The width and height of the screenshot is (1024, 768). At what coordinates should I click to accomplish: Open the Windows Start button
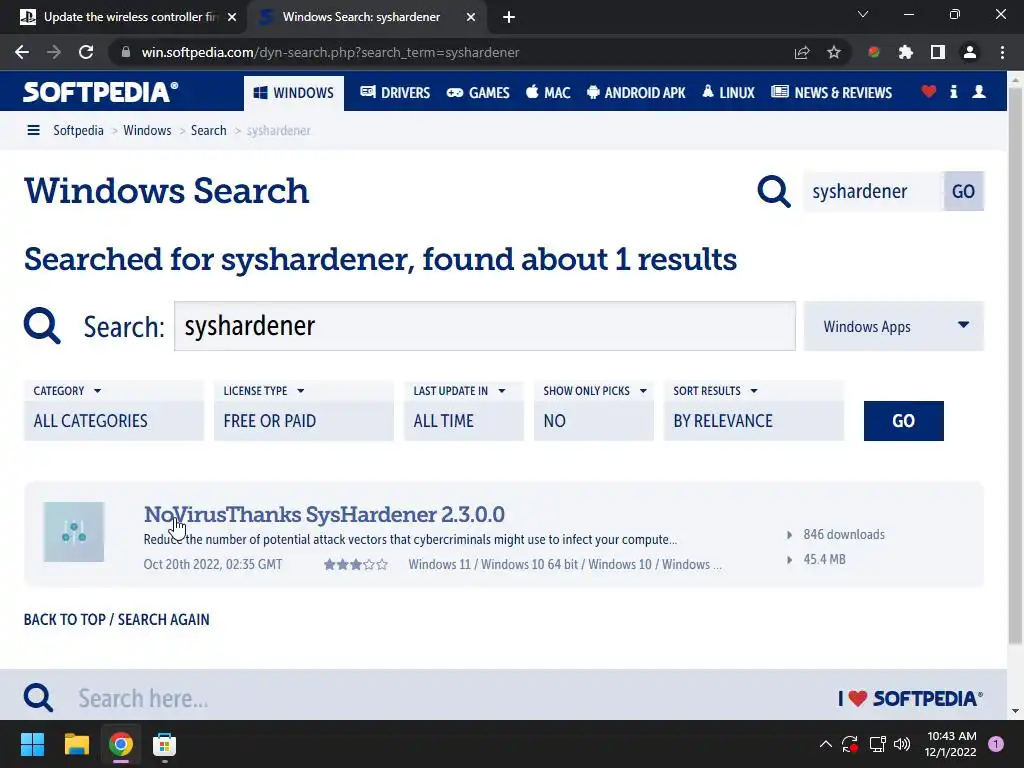point(32,744)
